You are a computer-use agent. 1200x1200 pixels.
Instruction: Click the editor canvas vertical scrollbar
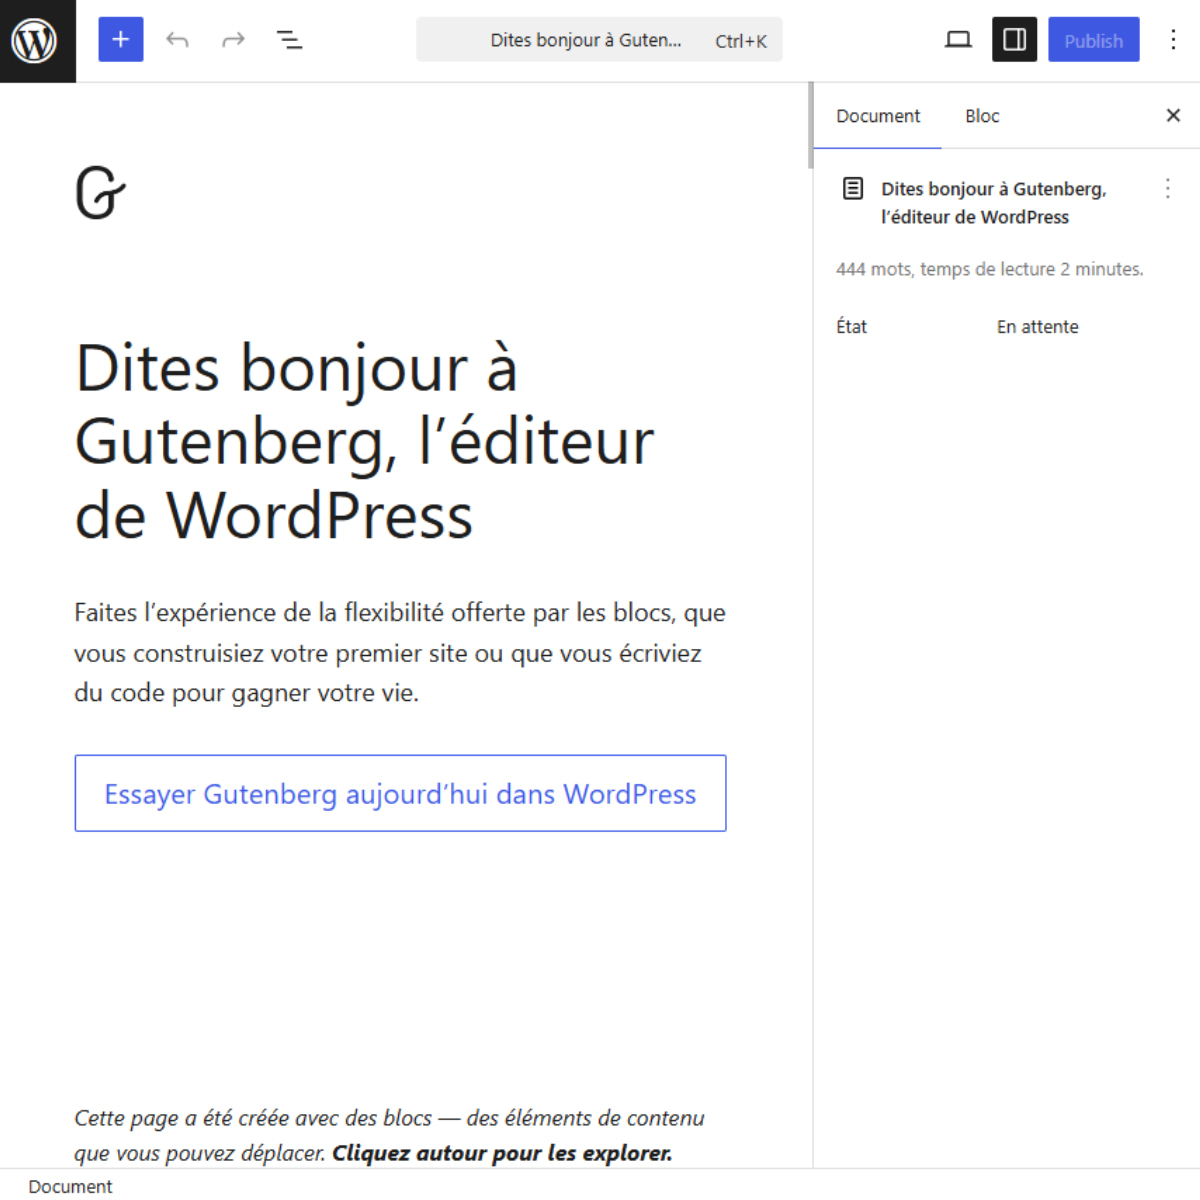click(811, 125)
